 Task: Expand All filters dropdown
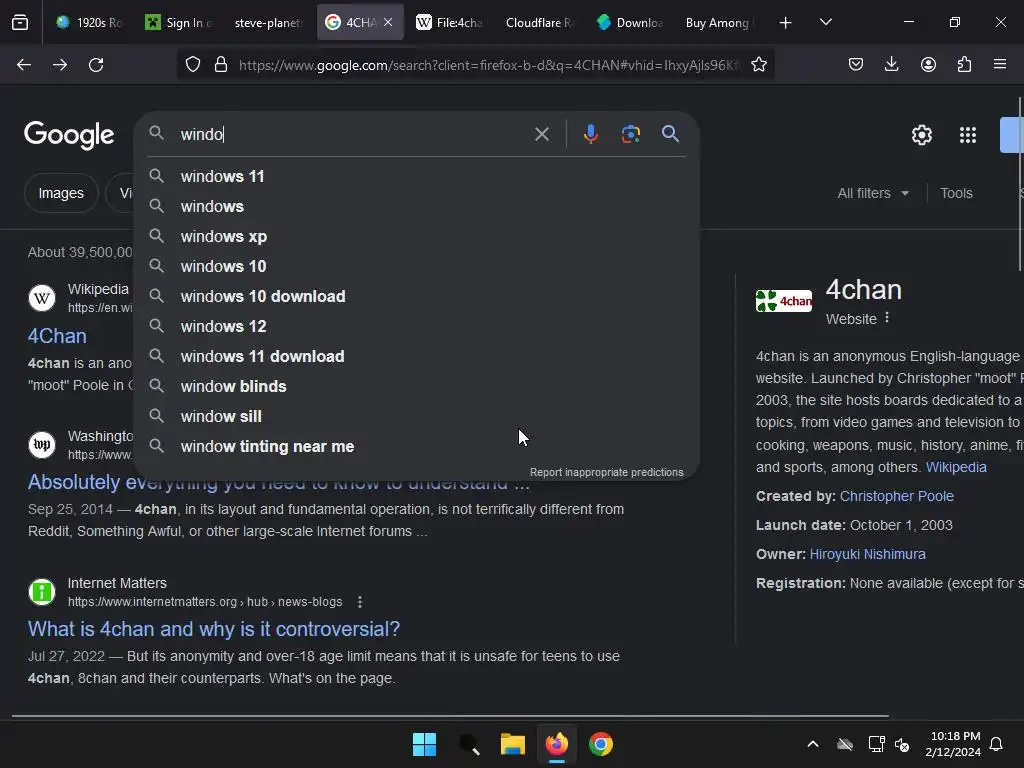[872, 193]
